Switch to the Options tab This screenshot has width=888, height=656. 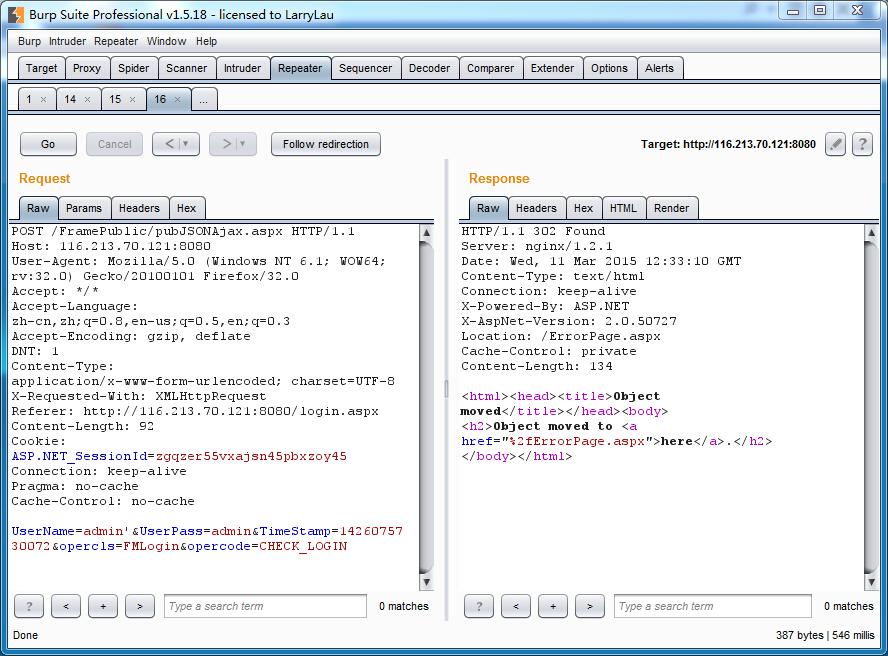(x=609, y=68)
